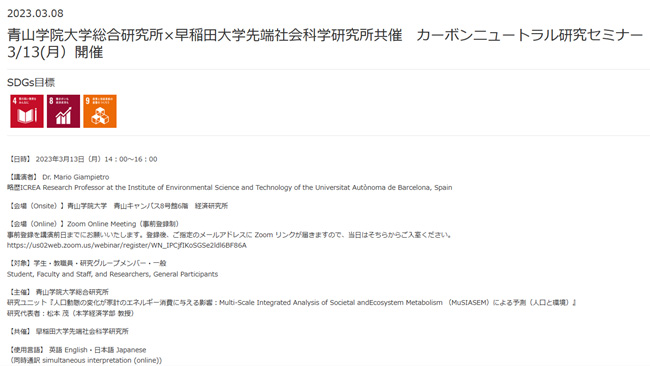Click the 事前登録 instruction sentence
Viewport: 650px width, 366px height.
[x=229, y=235]
